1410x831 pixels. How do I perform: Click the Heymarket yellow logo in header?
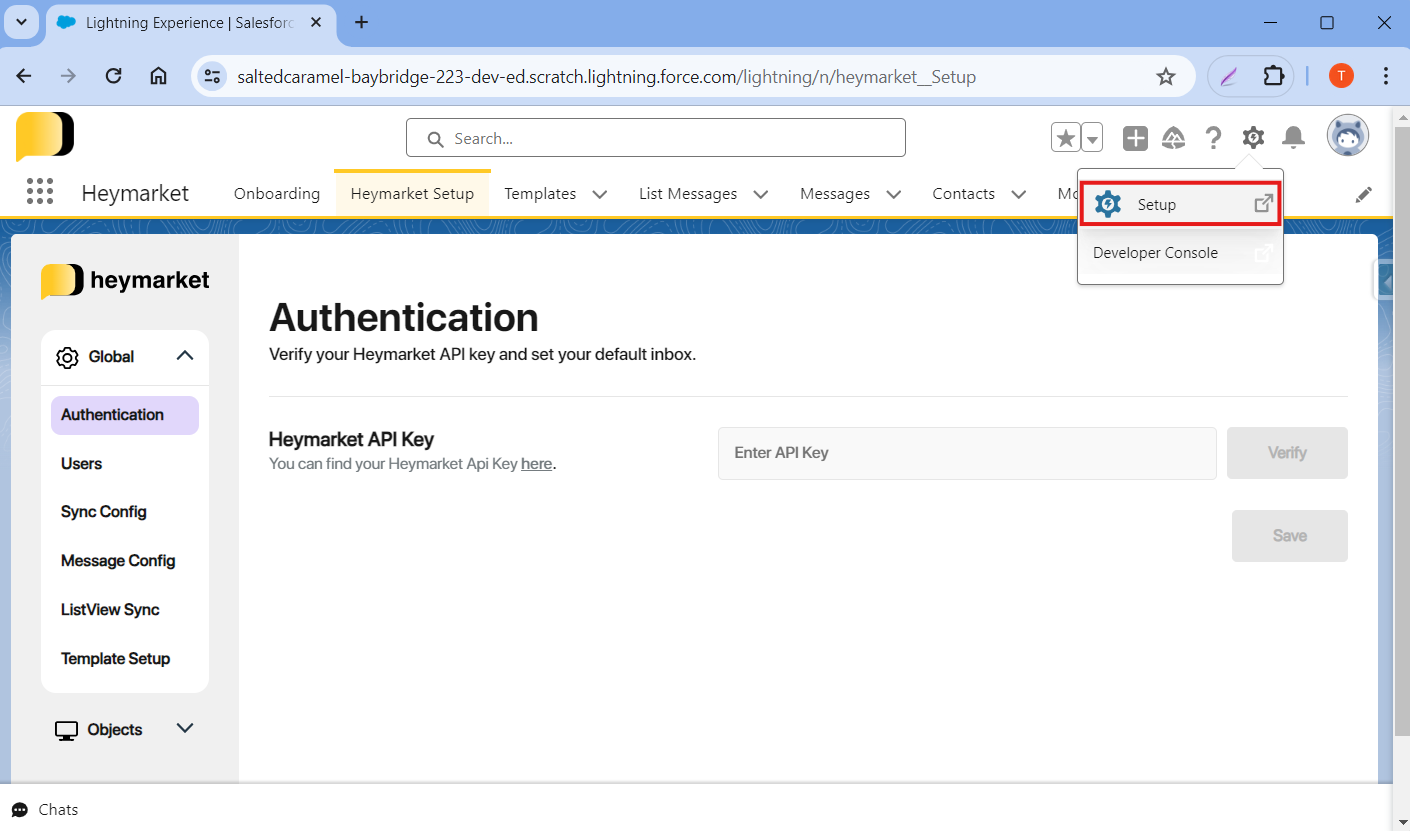(45, 137)
